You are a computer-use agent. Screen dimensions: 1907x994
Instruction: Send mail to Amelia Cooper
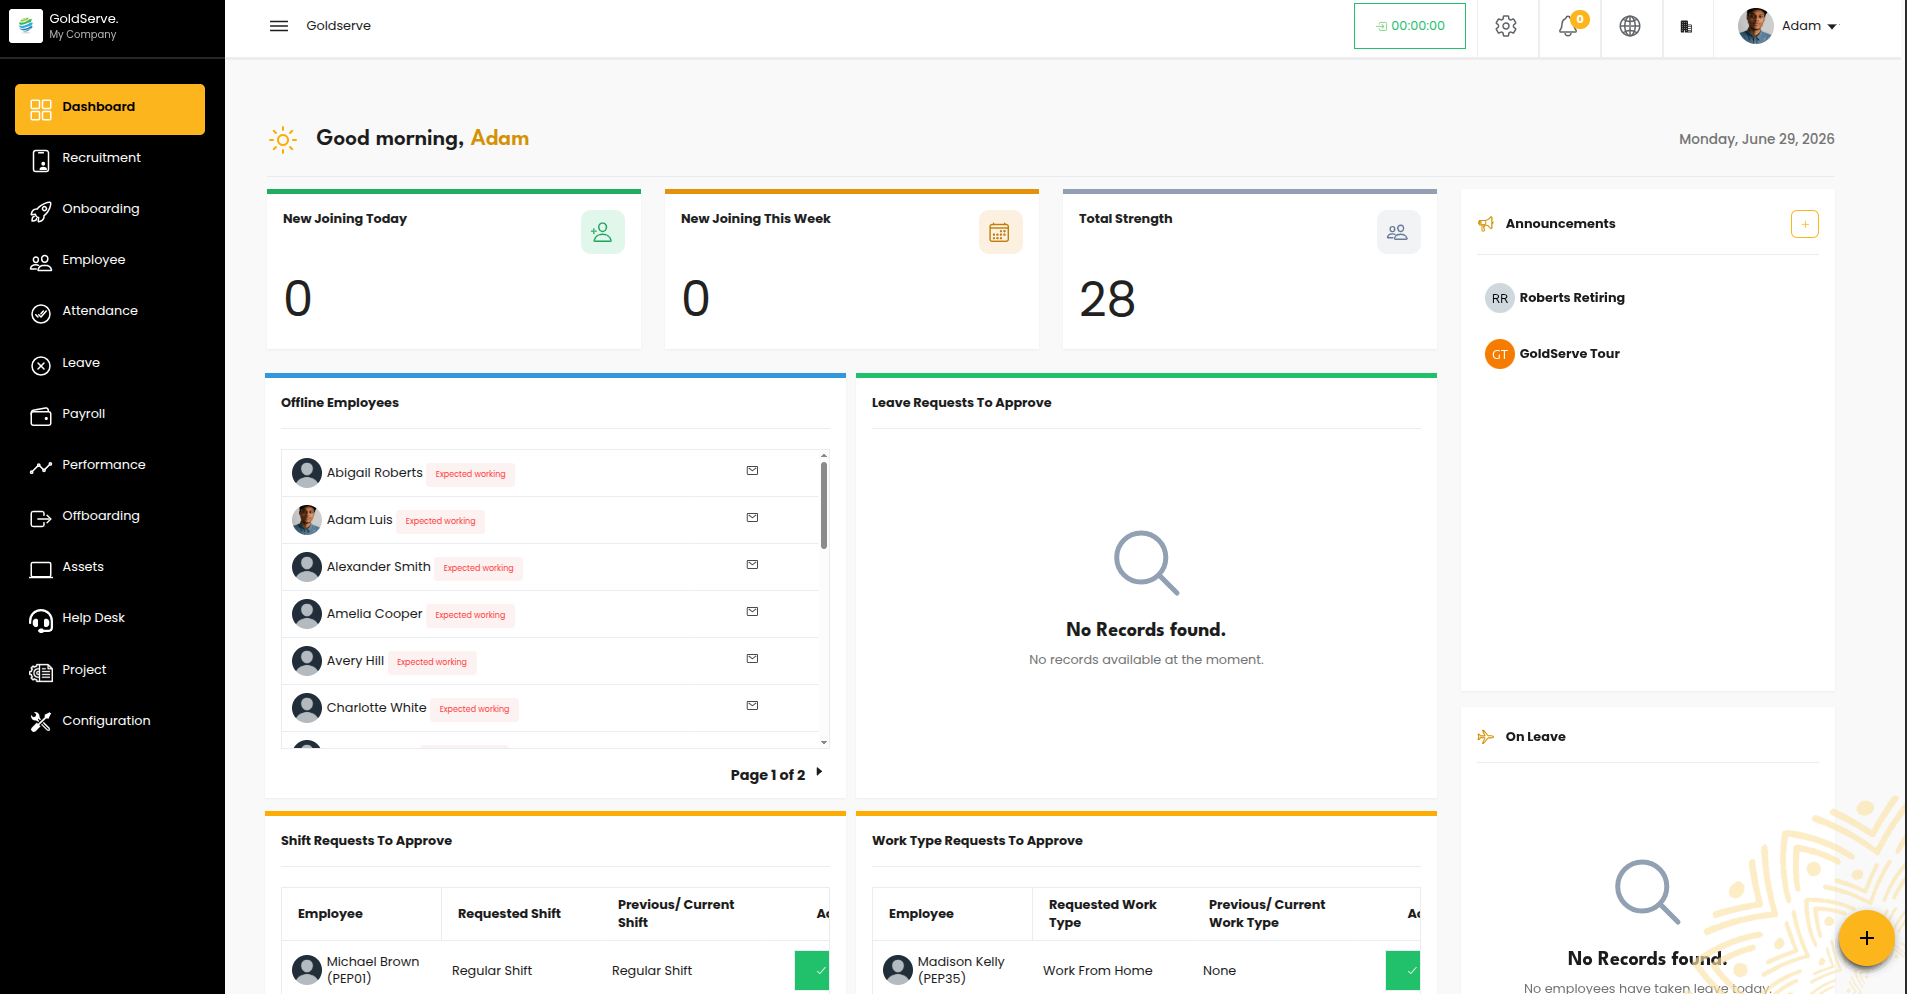(x=752, y=612)
